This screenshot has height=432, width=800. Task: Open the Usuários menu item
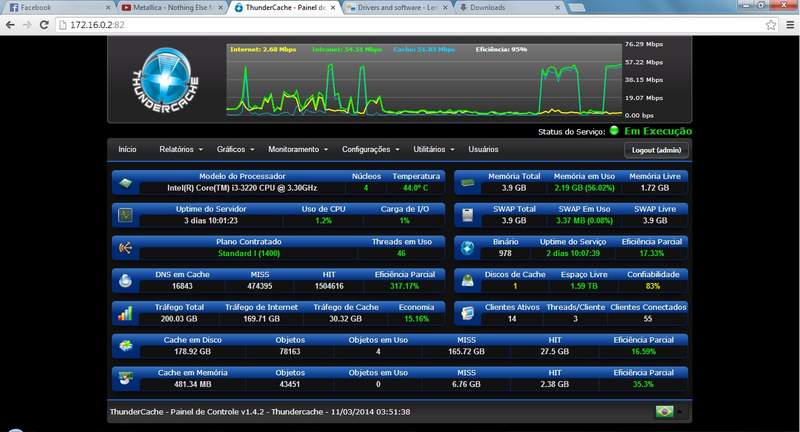point(483,149)
